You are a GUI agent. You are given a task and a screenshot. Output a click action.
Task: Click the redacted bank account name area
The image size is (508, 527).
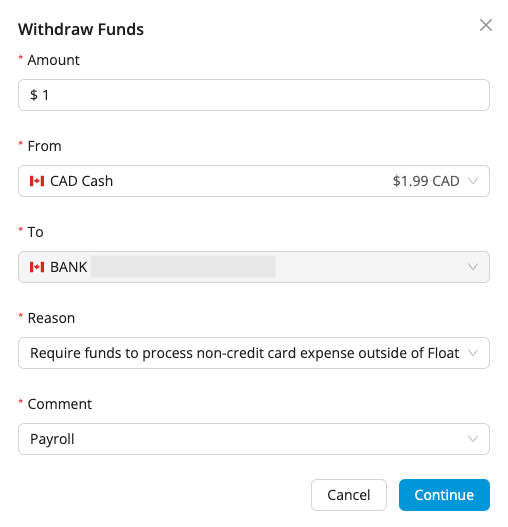[183, 267]
